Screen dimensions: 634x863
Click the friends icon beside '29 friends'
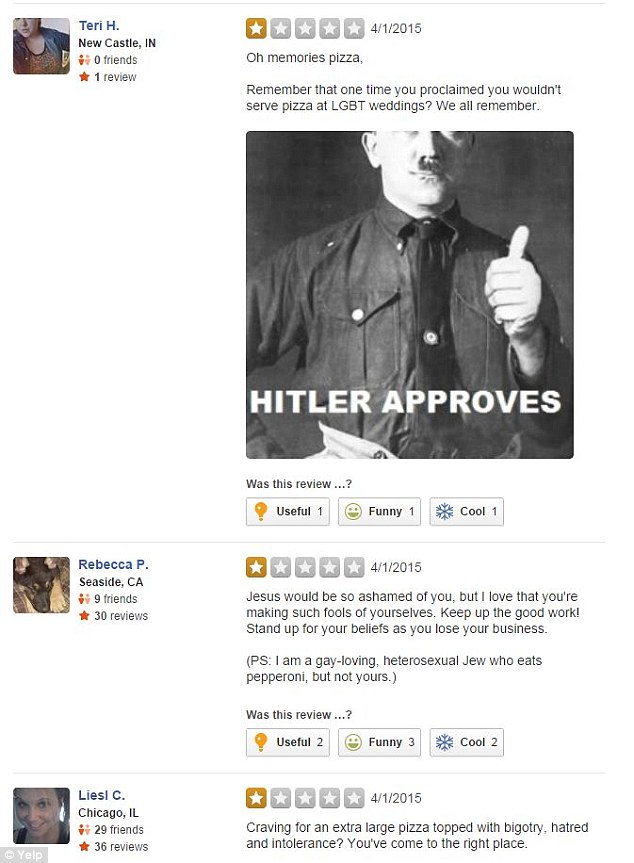pyautogui.click(x=84, y=829)
